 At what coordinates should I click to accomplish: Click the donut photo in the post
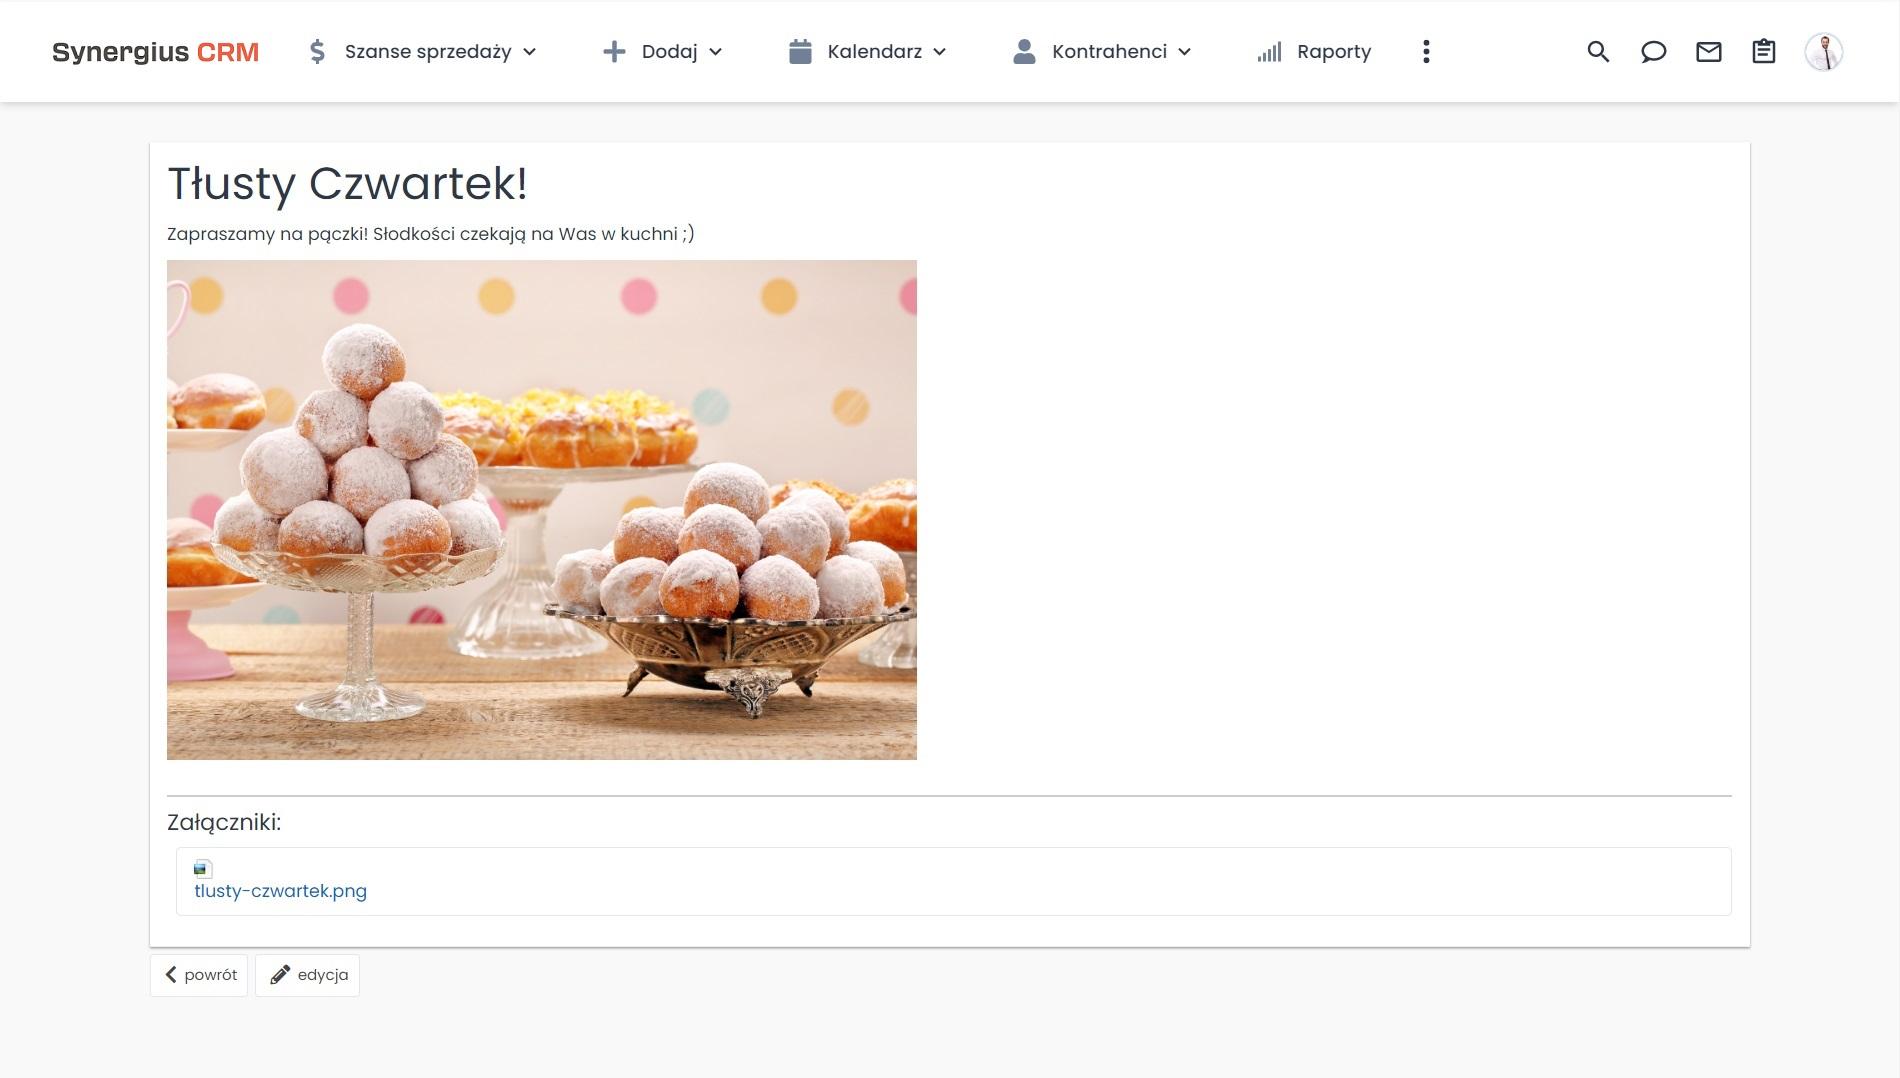point(541,509)
